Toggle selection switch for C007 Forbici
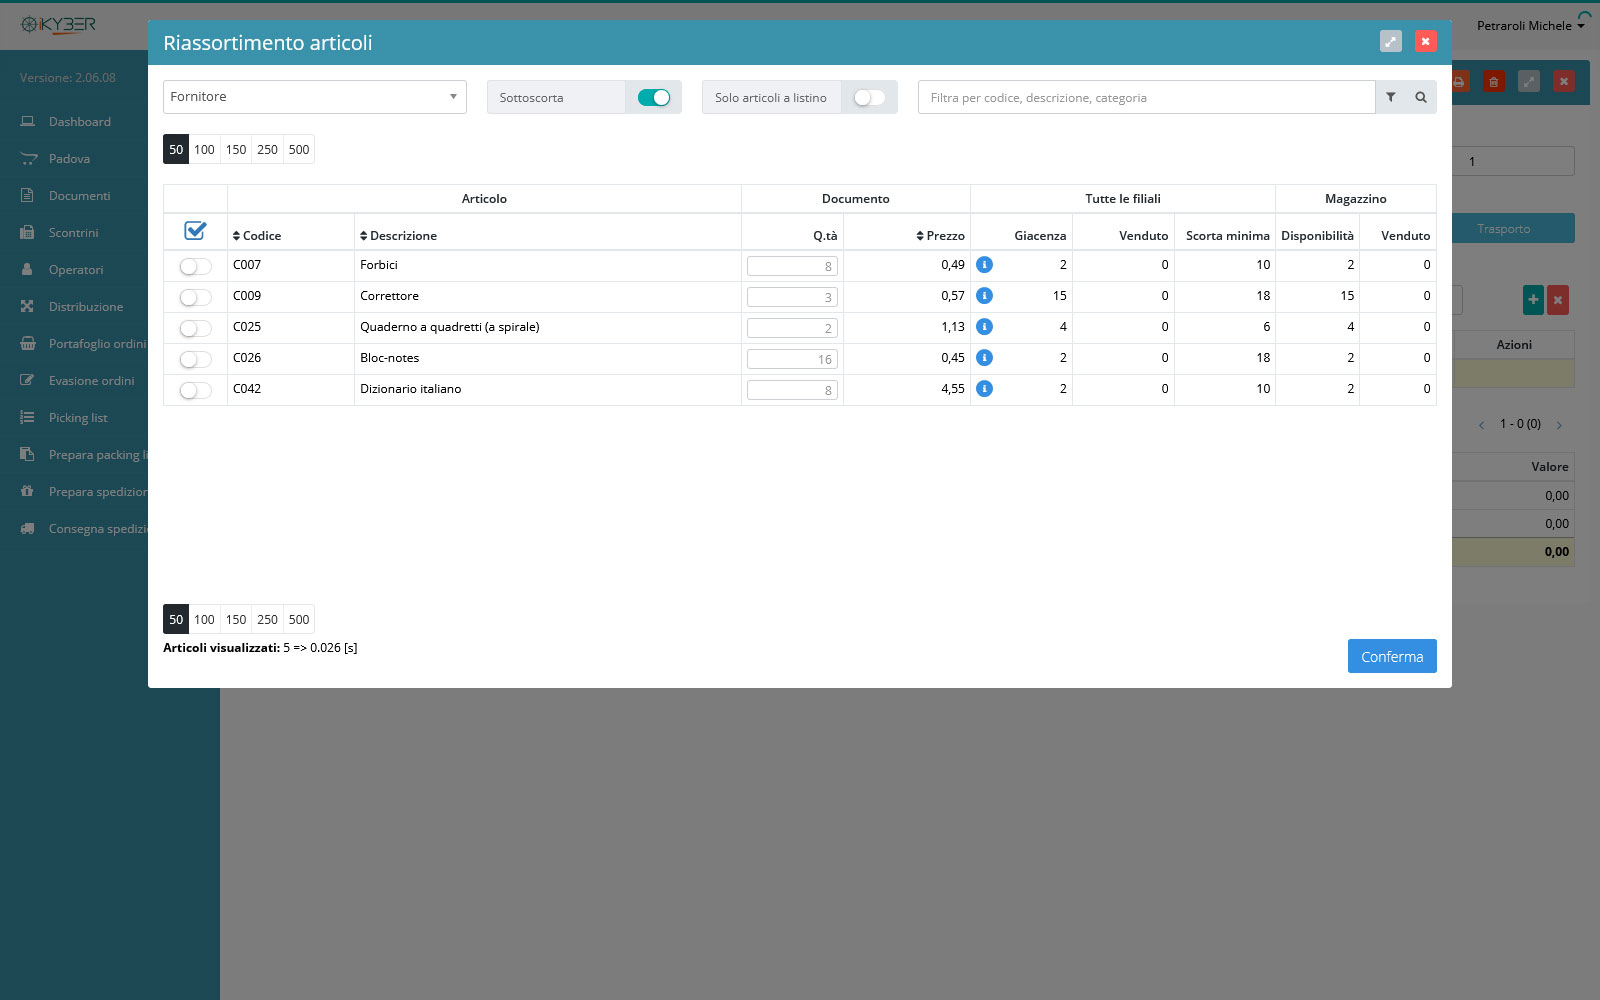The width and height of the screenshot is (1600, 1000). click(195, 266)
